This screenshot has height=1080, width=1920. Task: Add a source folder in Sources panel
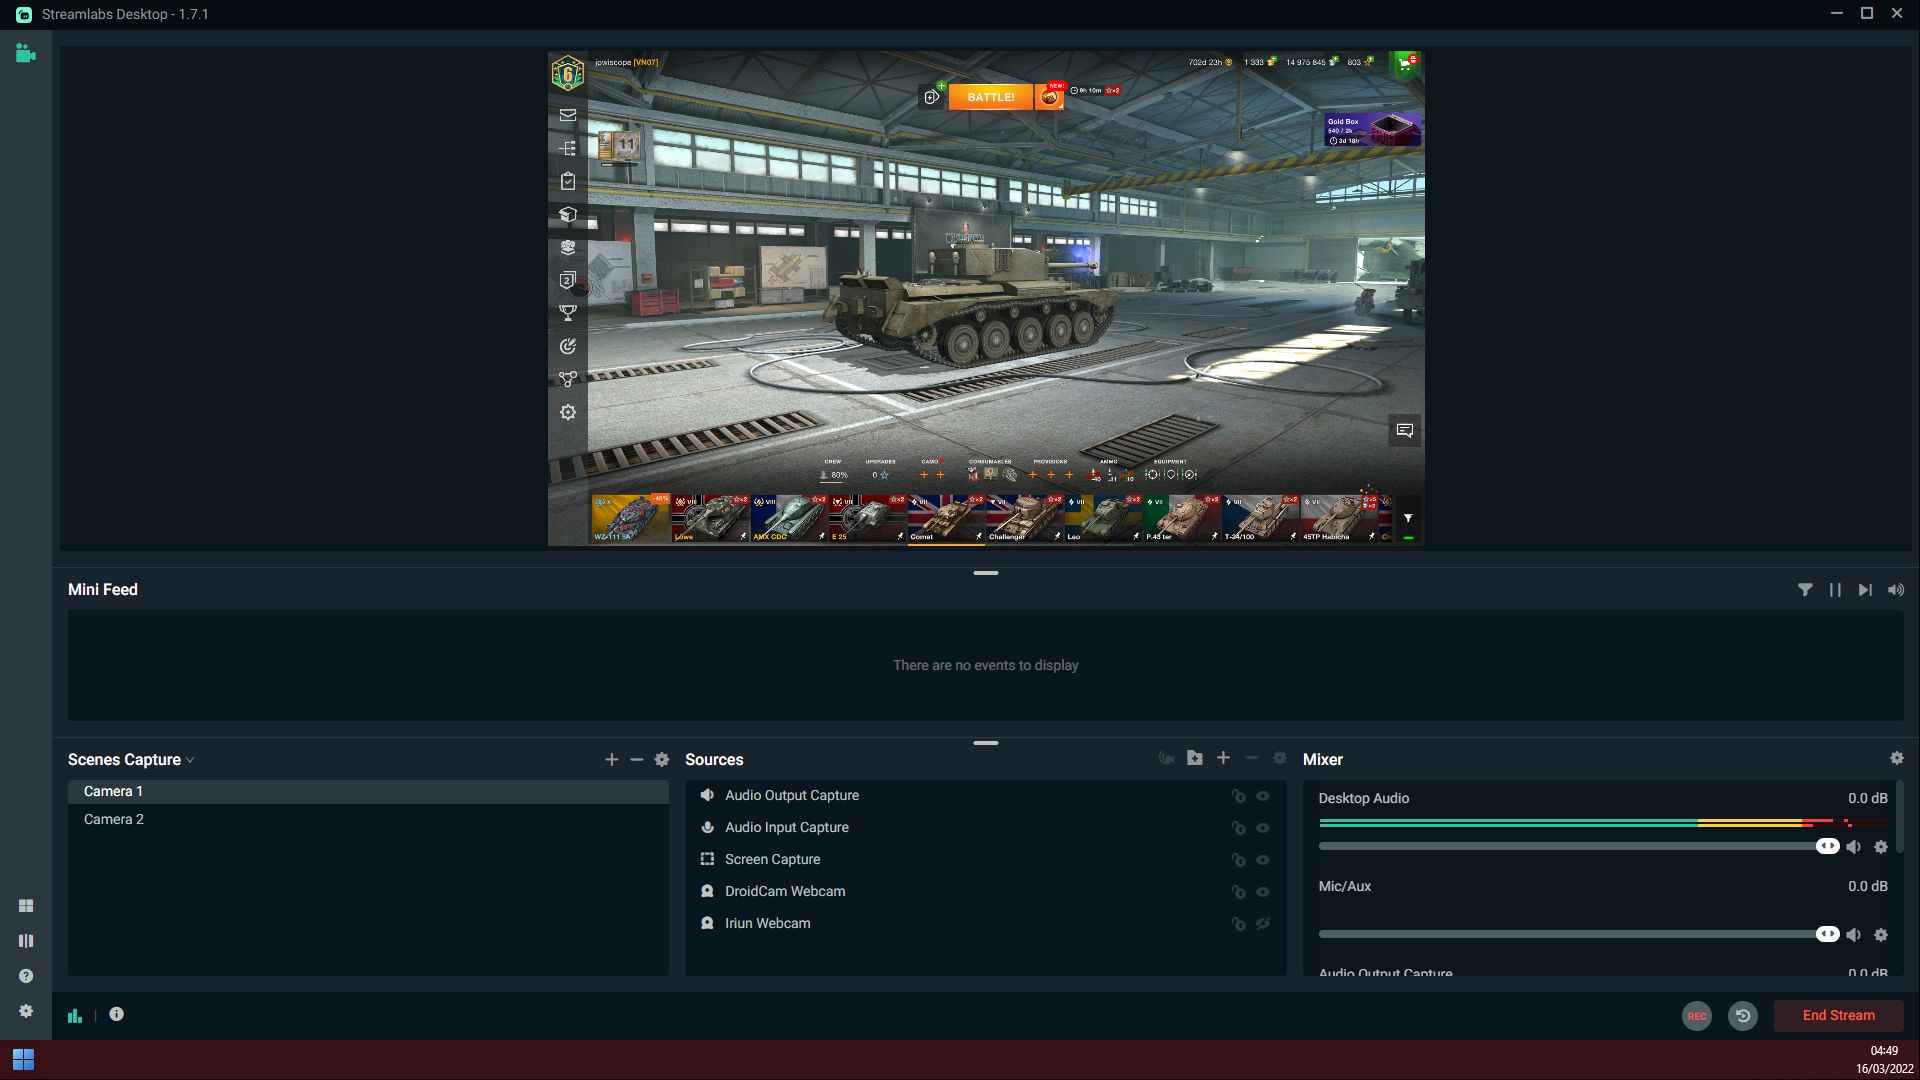coord(1194,758)
